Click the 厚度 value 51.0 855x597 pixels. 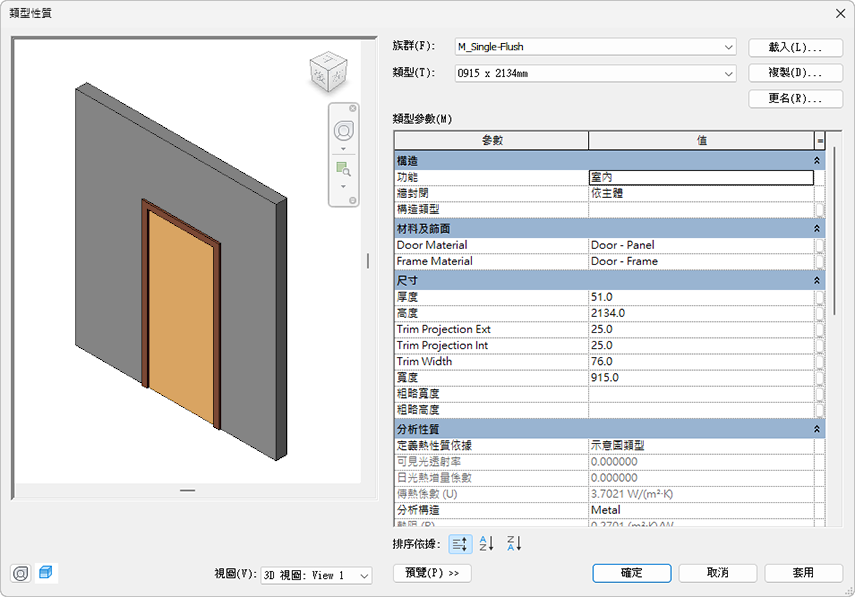pyautogui.click(x=701, y=297)
